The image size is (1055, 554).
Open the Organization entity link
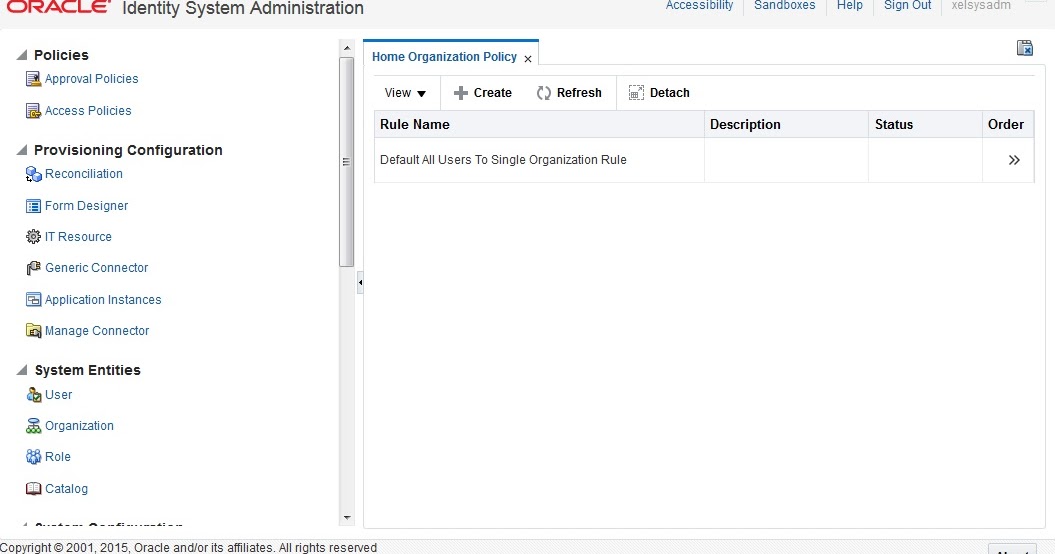pyautogui.click(x=79, y=425)
